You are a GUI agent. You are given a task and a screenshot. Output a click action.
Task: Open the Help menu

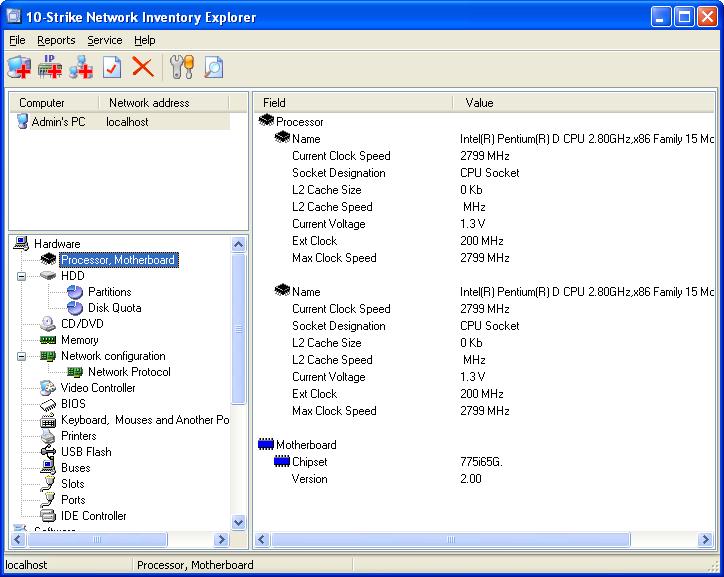pyautogui.click(x=145, y=41)
